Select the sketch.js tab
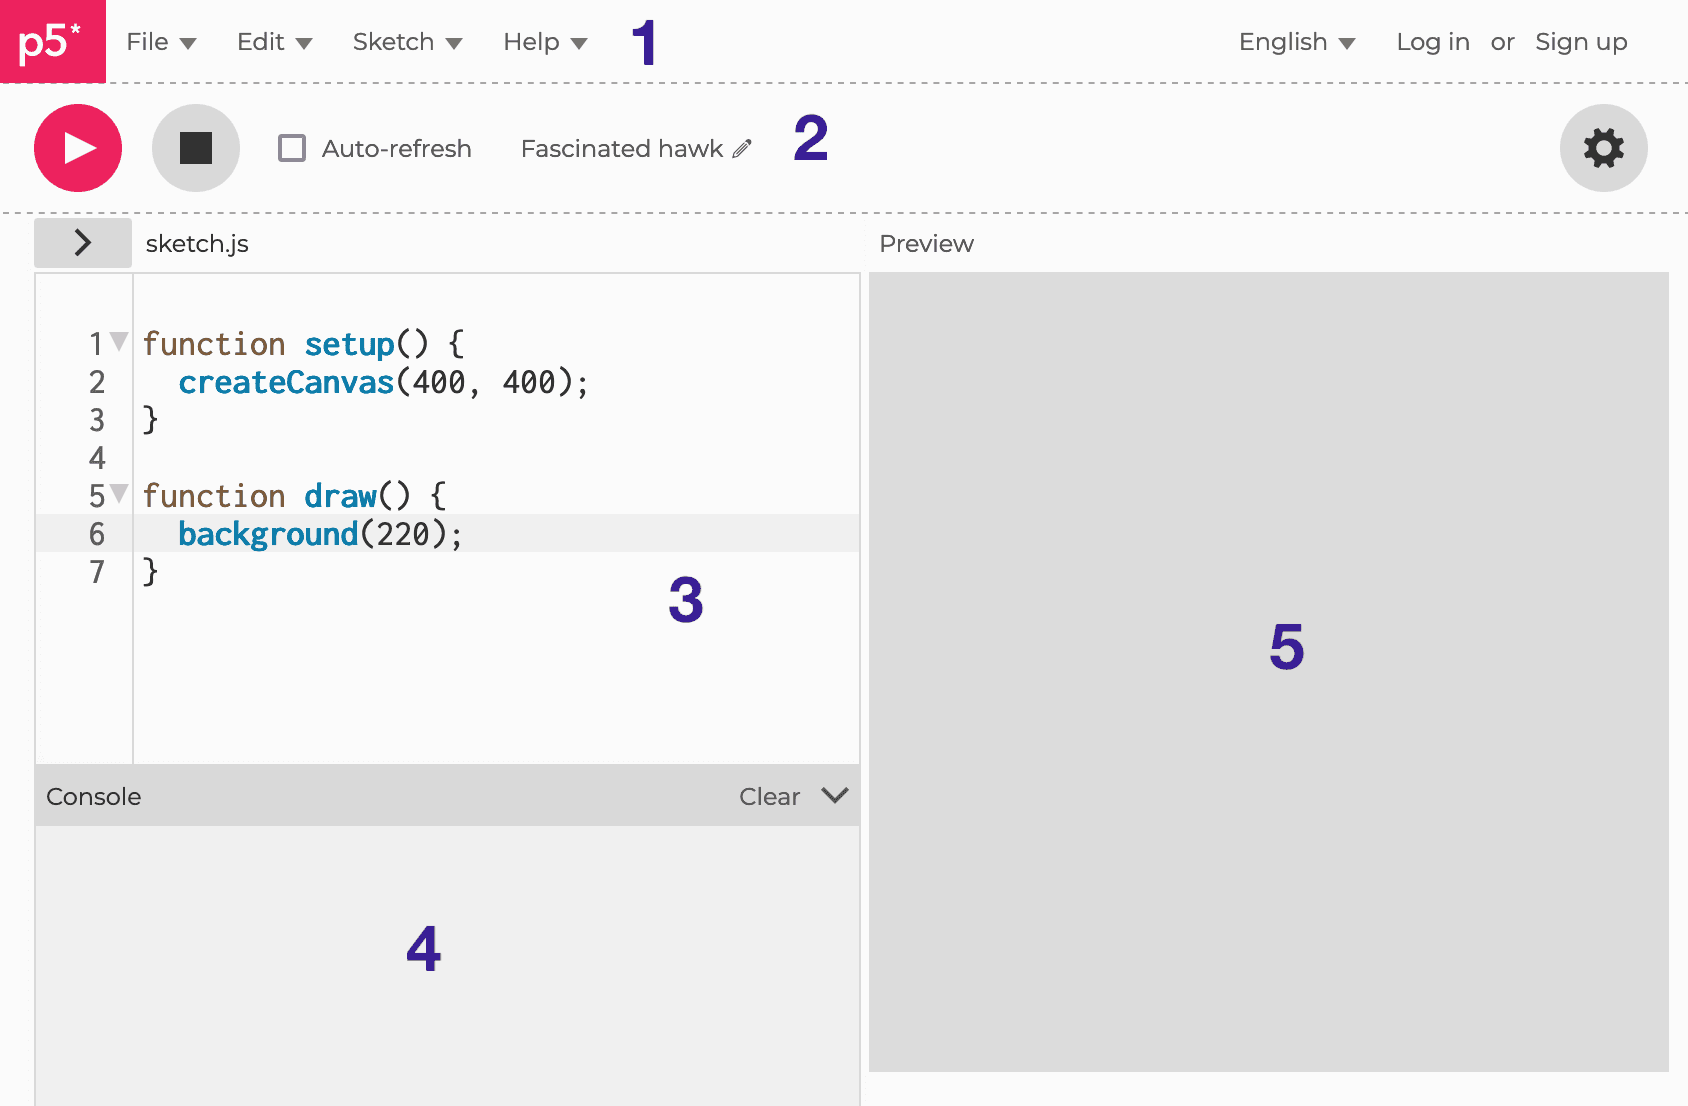The image size is (1688, 1106). (x=197, y=242)
